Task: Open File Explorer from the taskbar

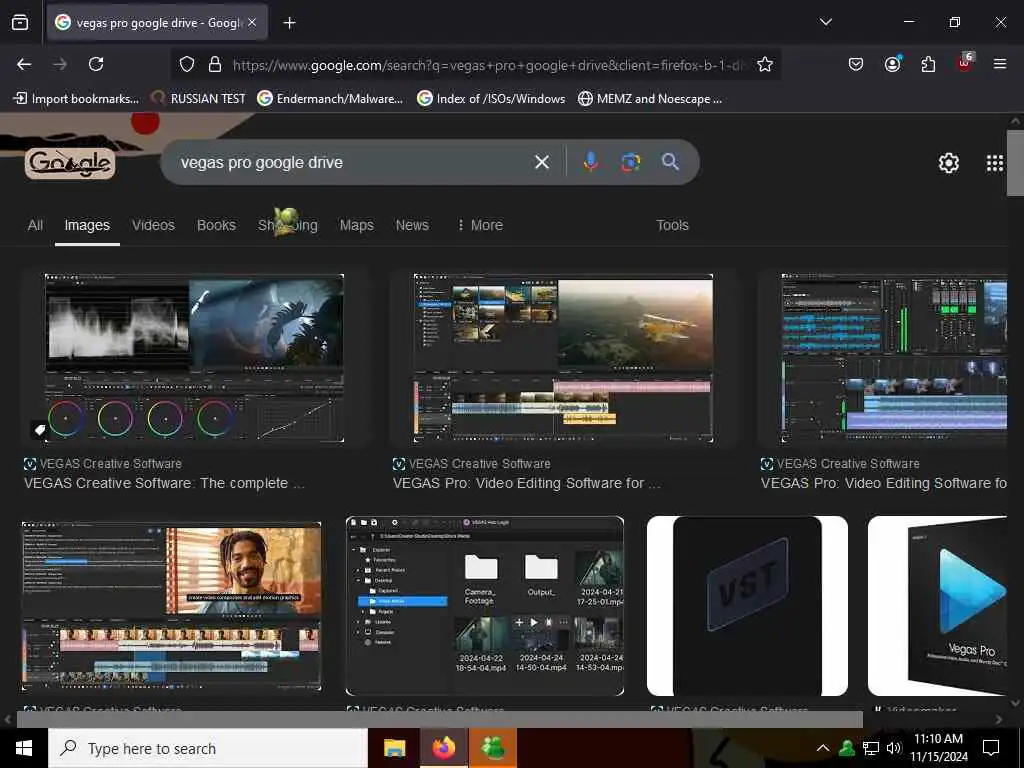Action: pyautogui.click(x=394, y=748)
